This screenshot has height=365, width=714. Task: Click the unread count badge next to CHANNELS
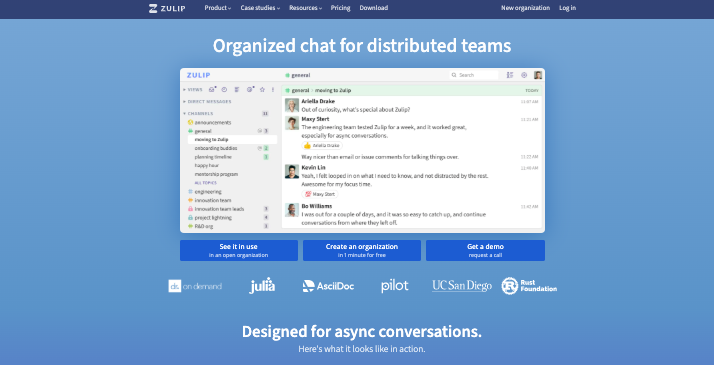coord(265,113)
